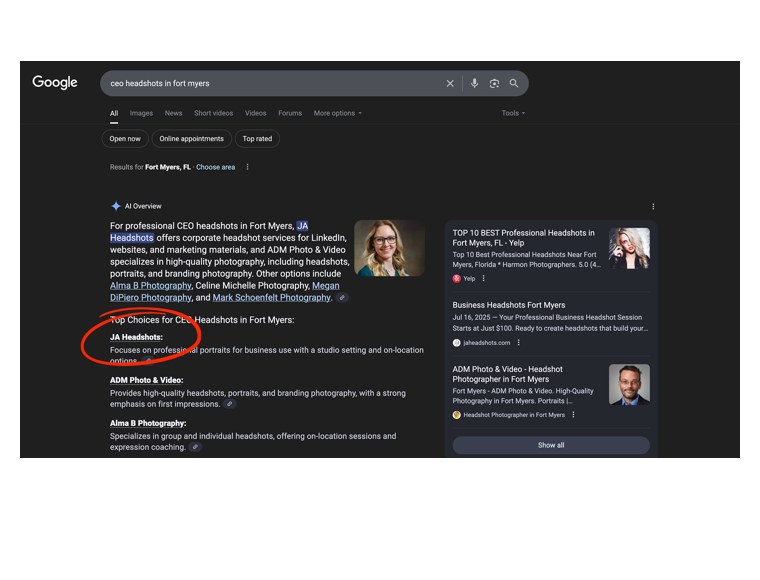
Task: Click the magnifying glass search icon
Action: pyautogui.click(x=514, y=83)
